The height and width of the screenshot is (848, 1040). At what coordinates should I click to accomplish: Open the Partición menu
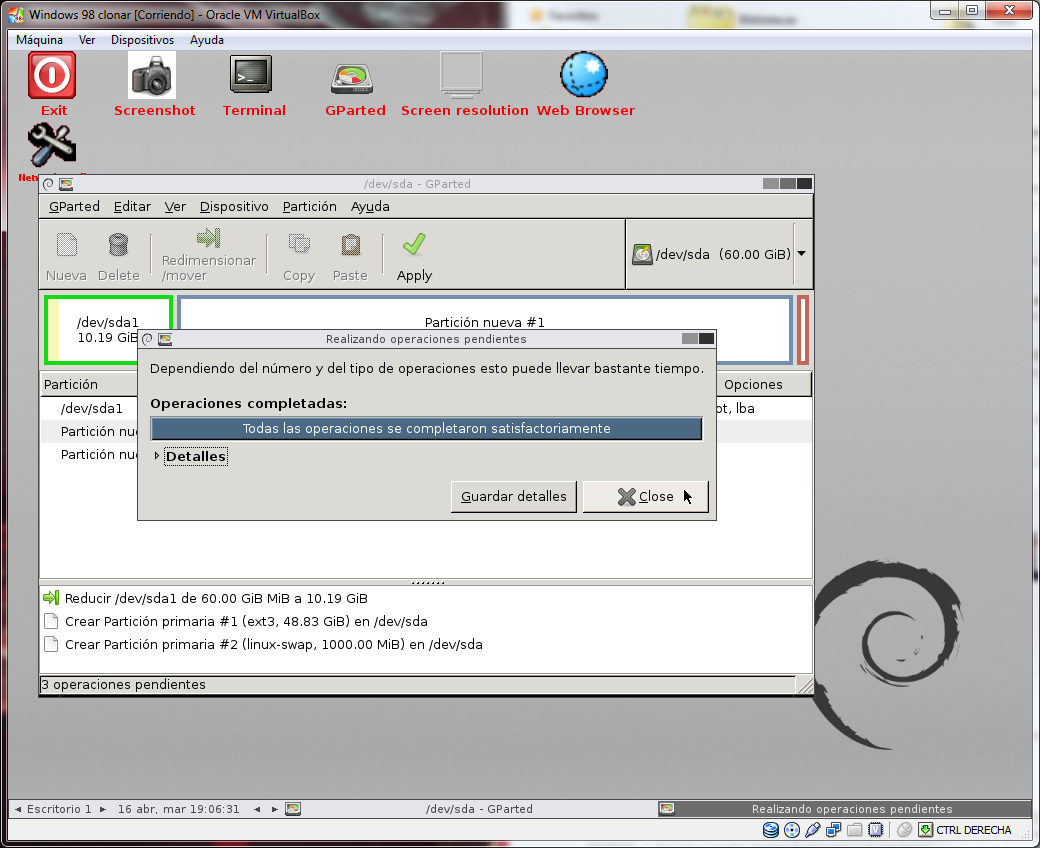click(x=310, y=206)
